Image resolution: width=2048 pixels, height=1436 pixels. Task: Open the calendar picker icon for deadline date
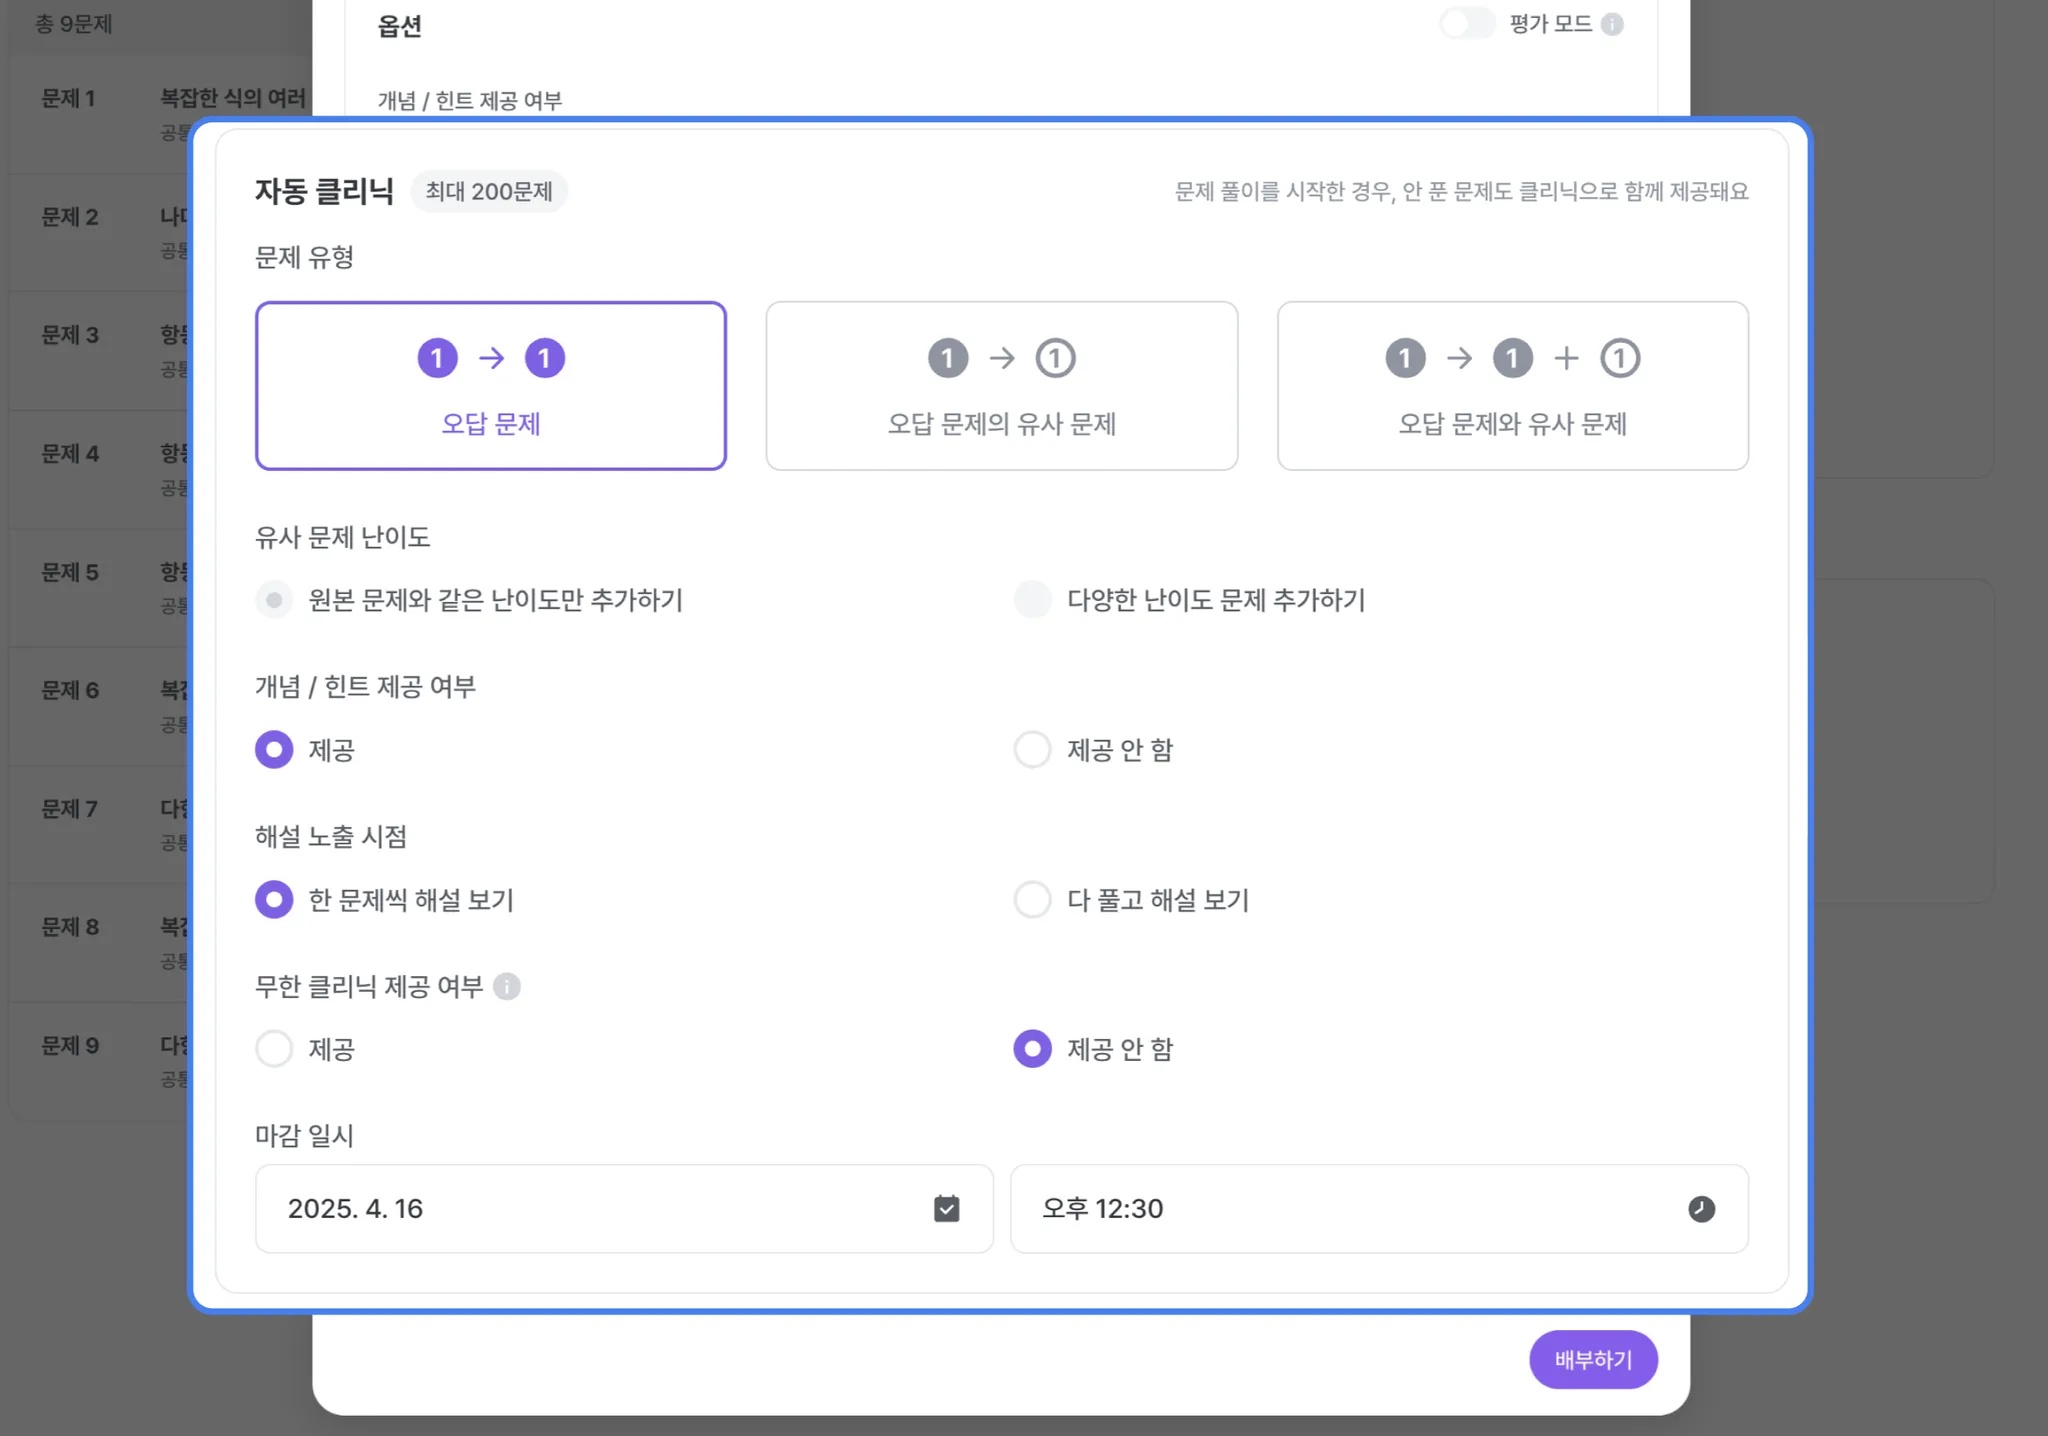946,1209
